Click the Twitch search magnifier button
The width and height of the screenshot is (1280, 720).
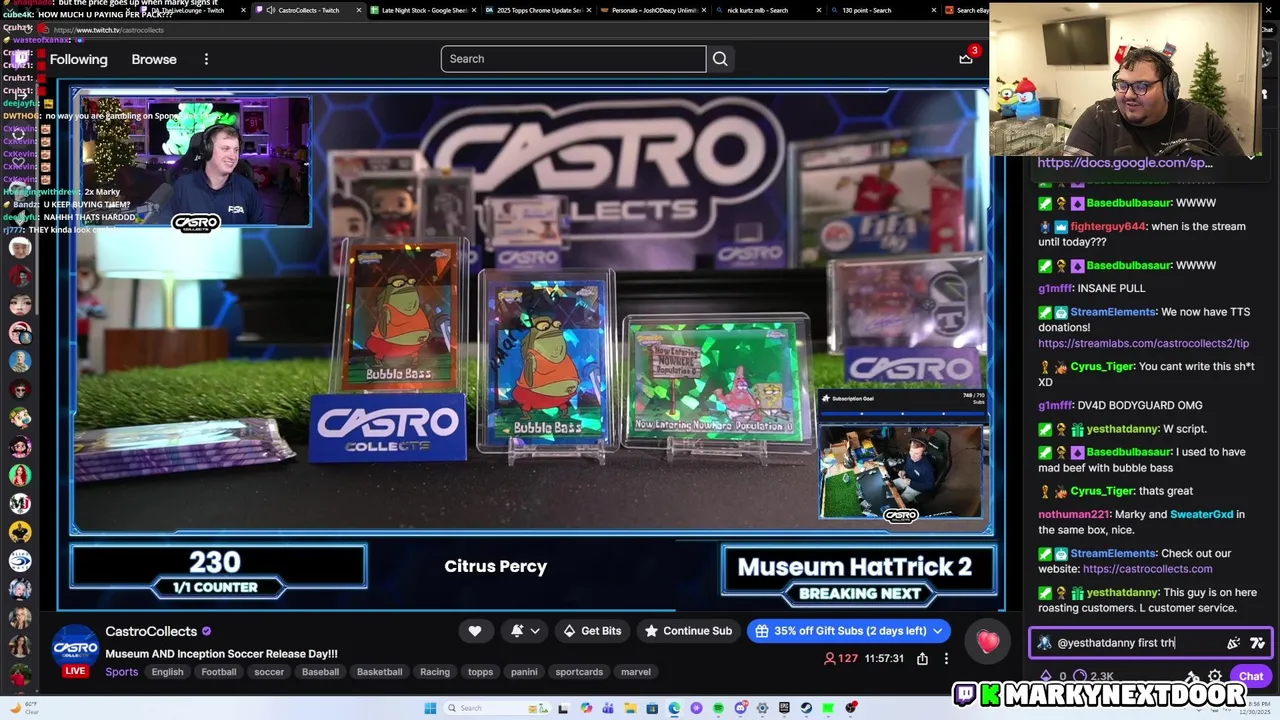click(x=720, y=59)
